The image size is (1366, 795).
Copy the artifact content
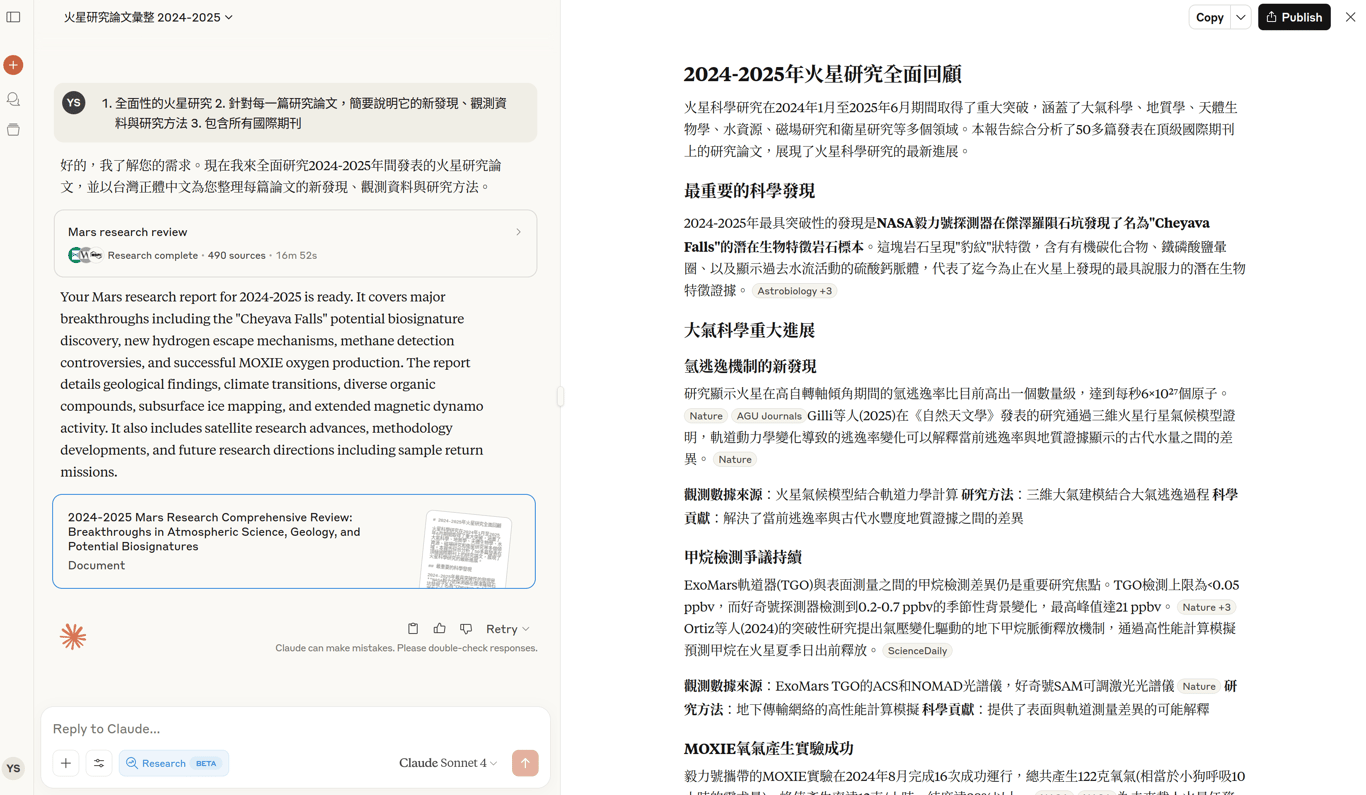(x=1210, y=17)
